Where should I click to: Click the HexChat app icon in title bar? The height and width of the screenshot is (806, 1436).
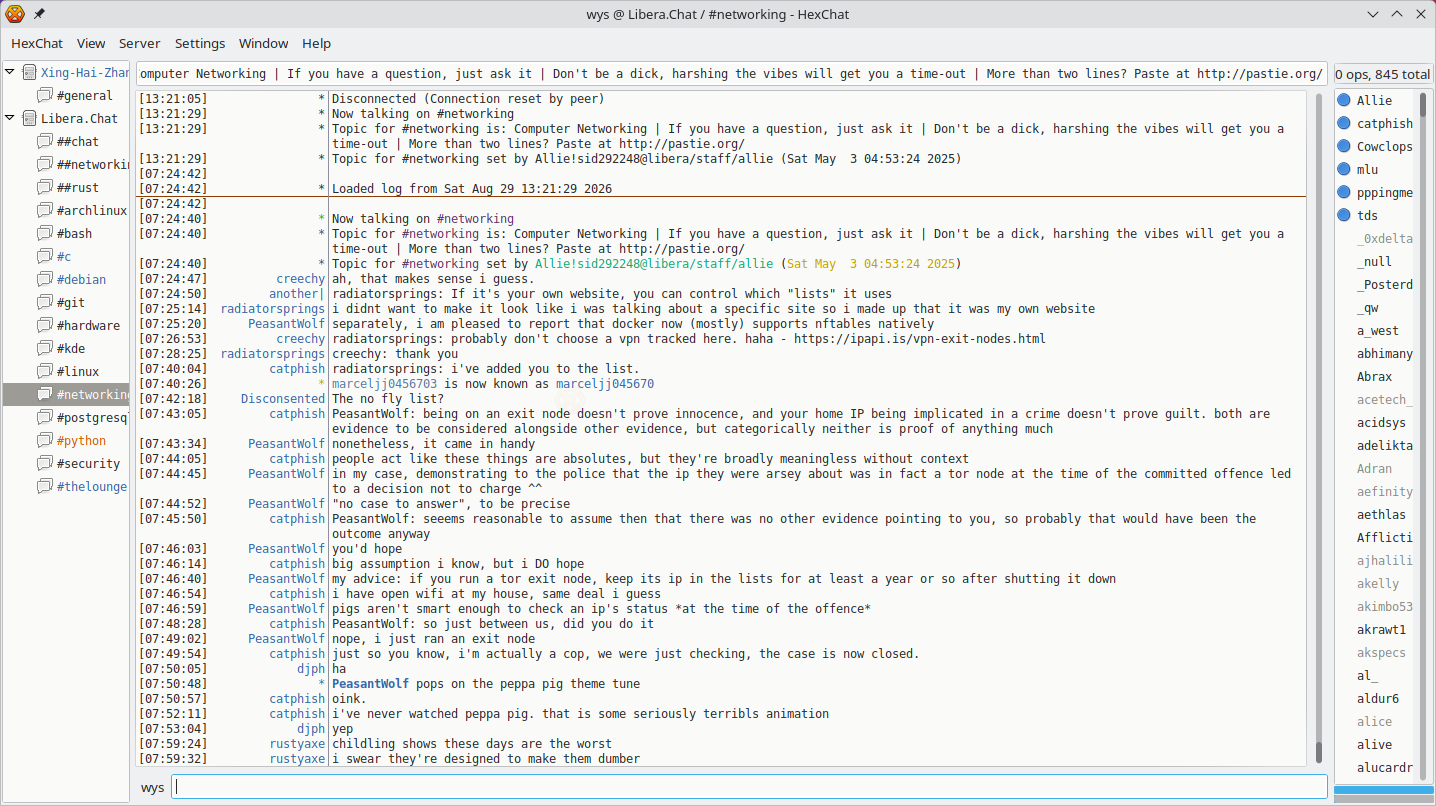pyautogui.click(x=15, y=14)
